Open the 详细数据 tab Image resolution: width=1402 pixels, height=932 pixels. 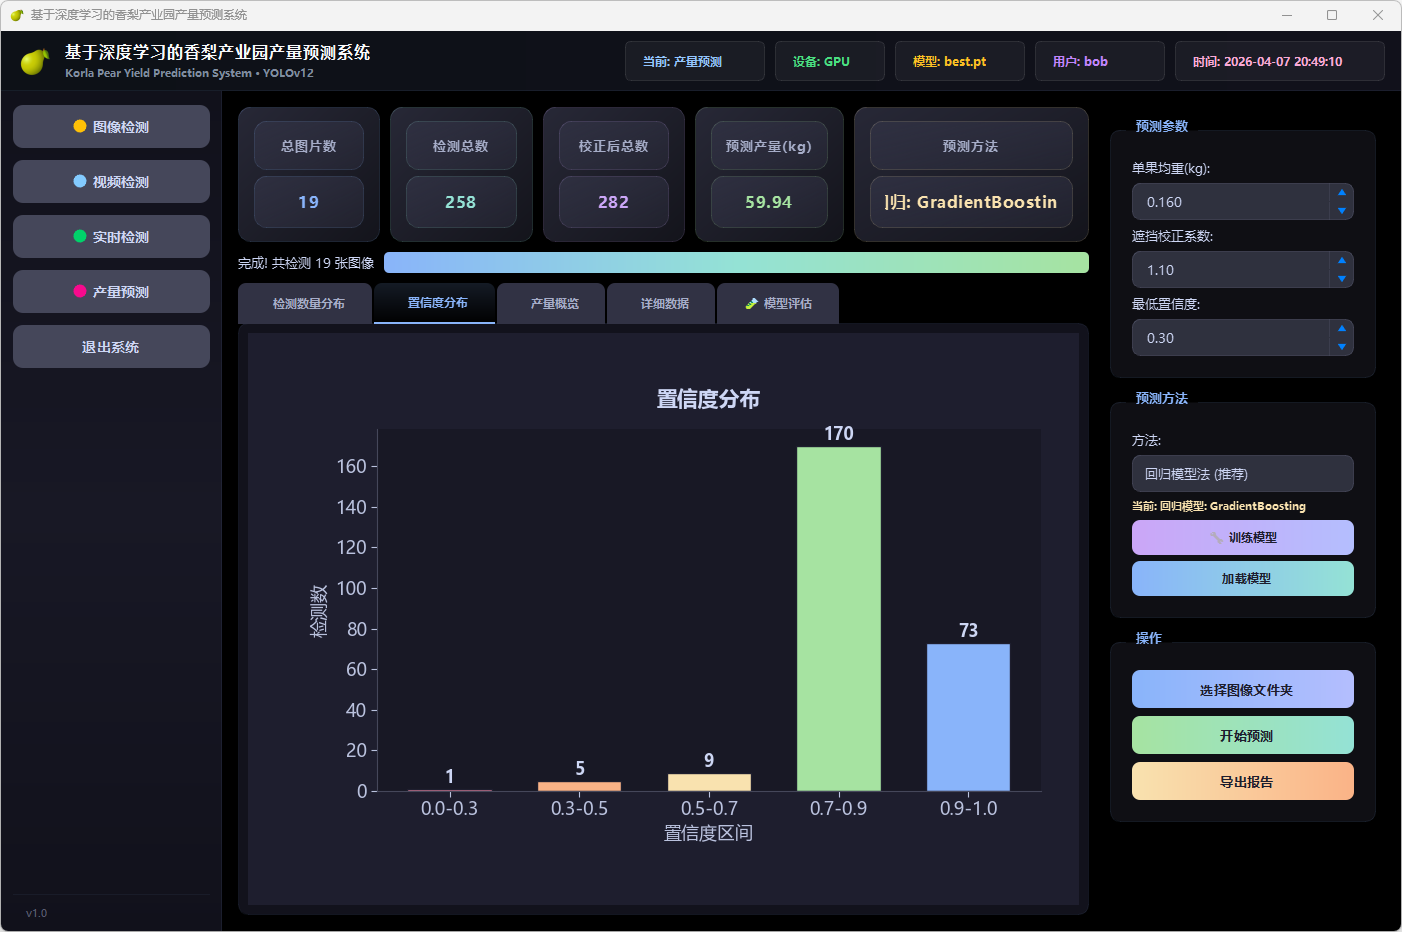pos(664,304)
